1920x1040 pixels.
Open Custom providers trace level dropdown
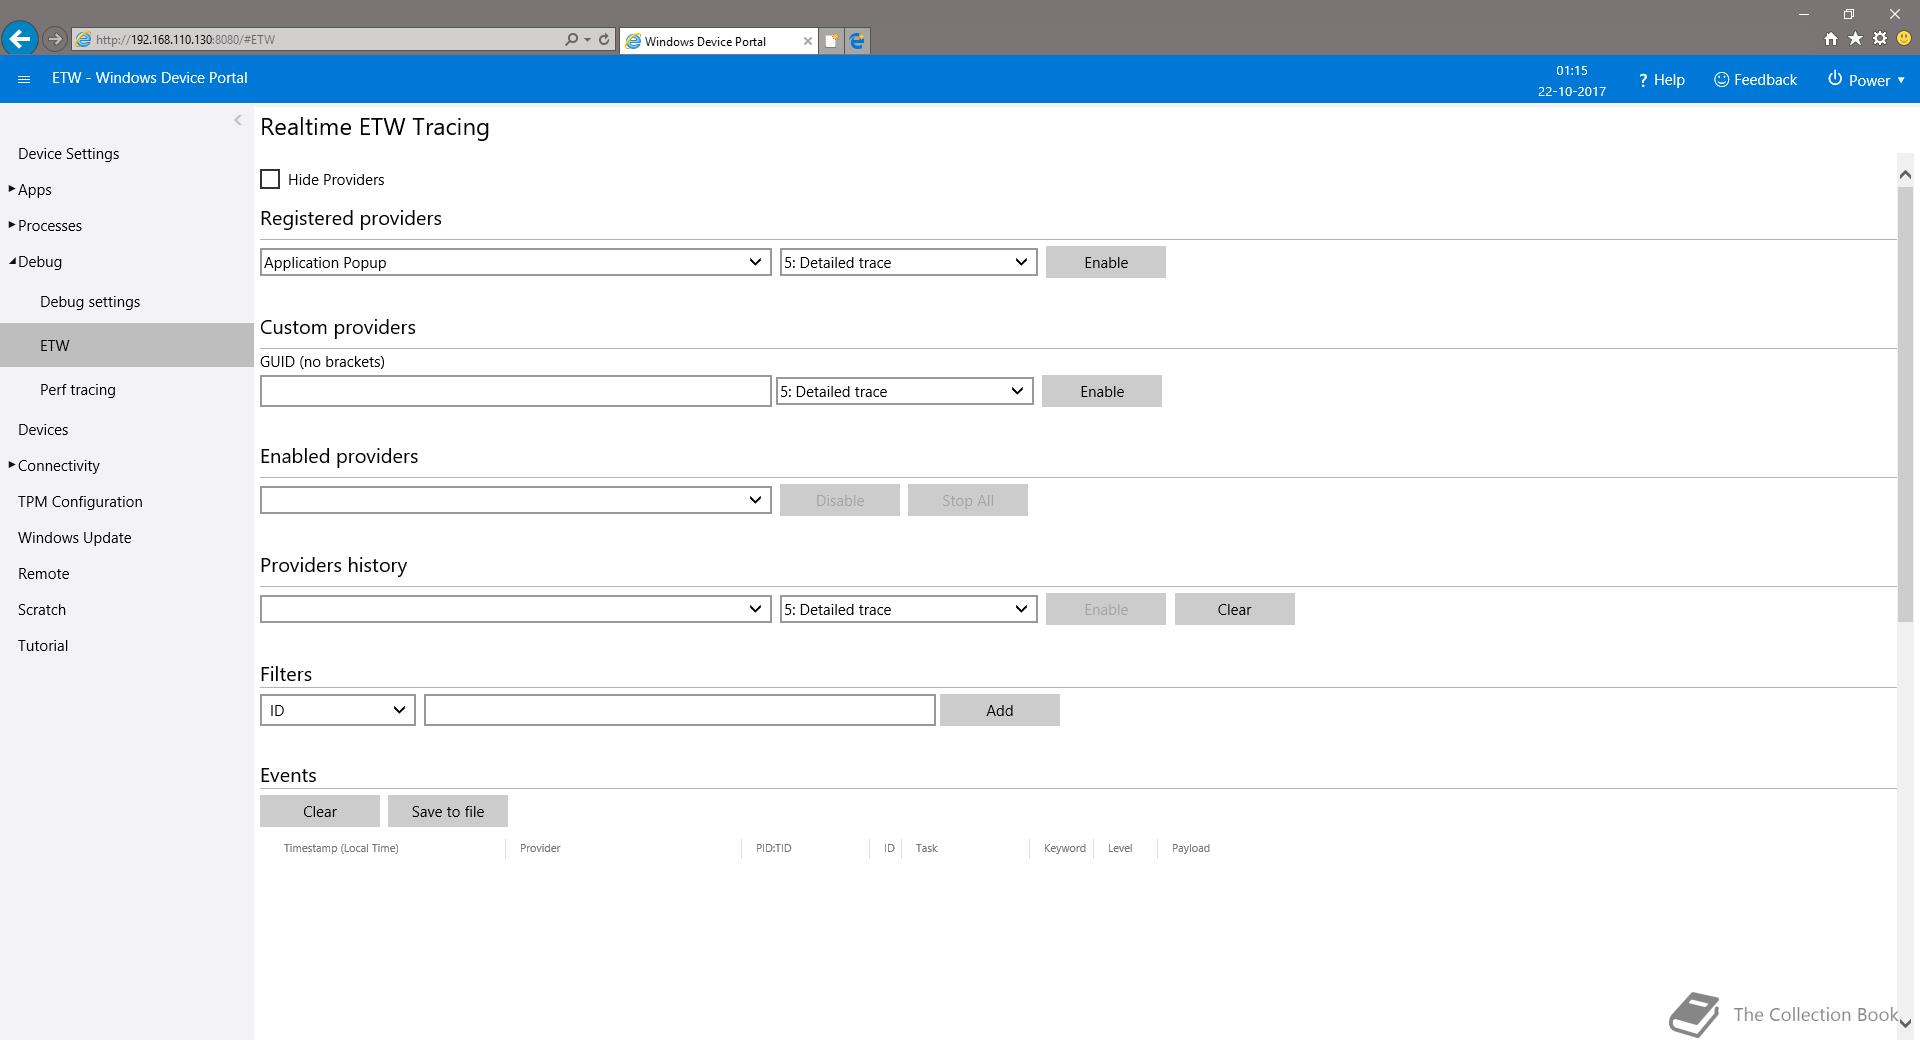point(904,391)
